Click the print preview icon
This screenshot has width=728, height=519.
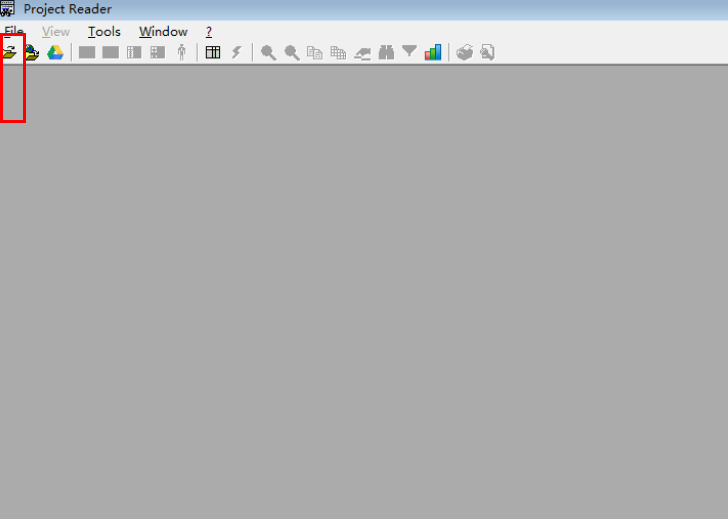[x=487, y=52]
